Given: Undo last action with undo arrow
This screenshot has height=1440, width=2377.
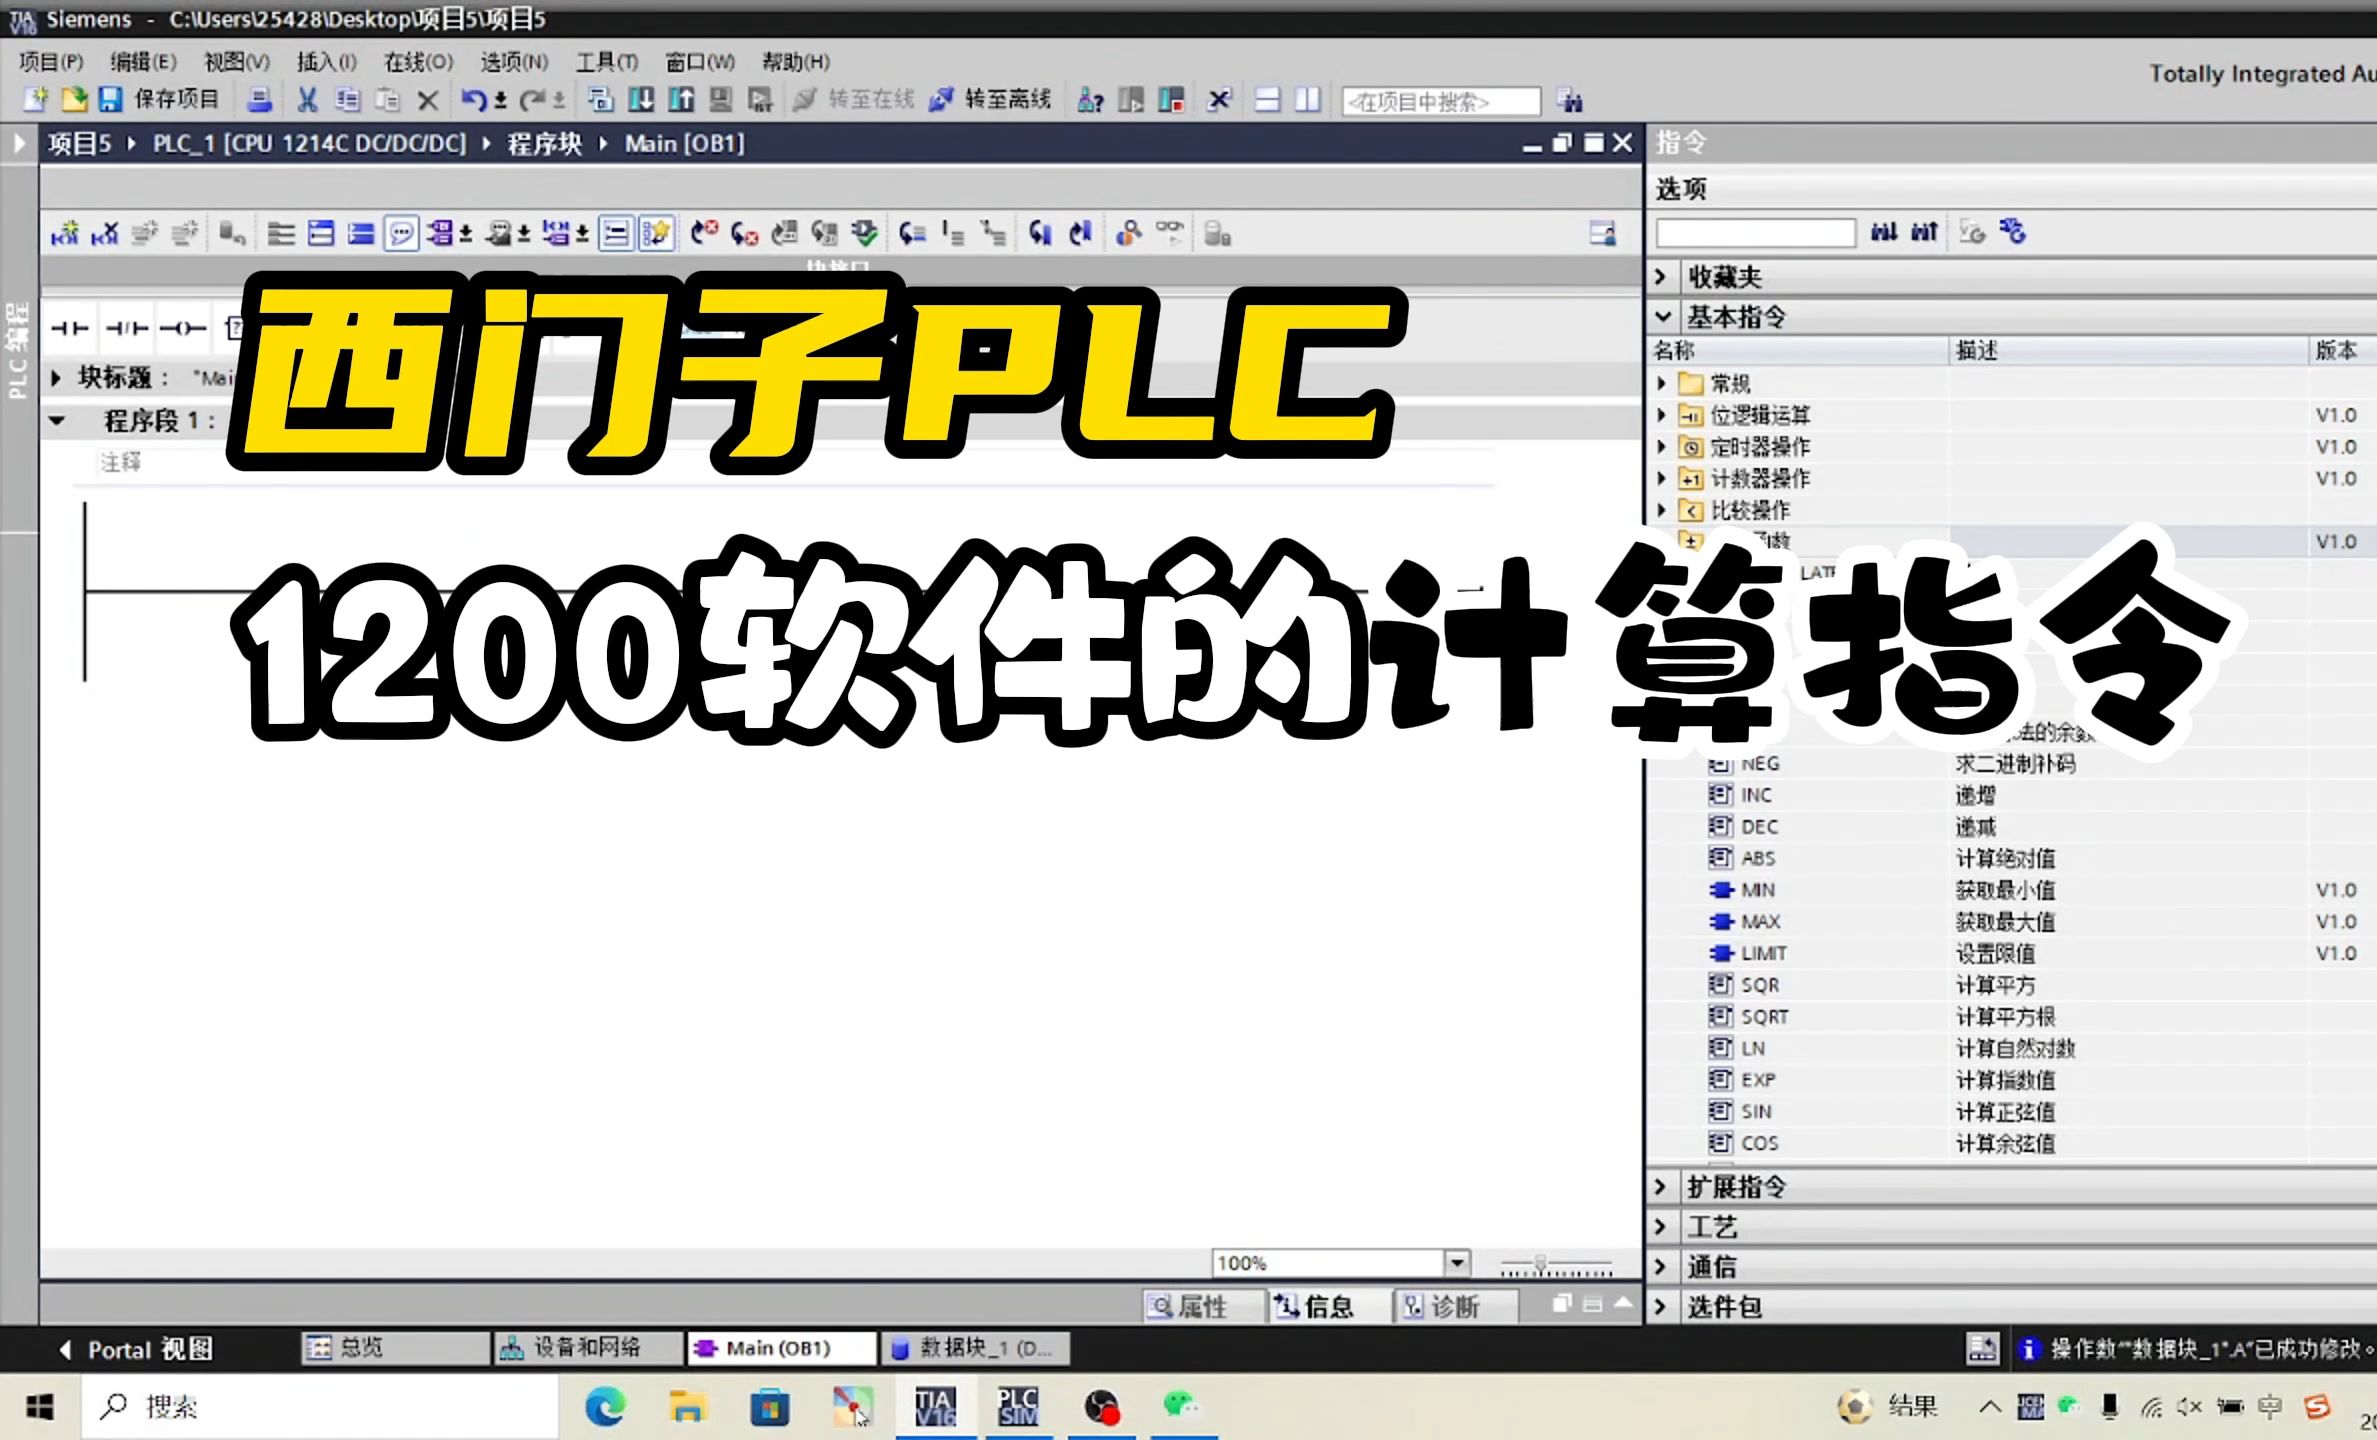Looking at the screenshot, I should click(474, 99).
